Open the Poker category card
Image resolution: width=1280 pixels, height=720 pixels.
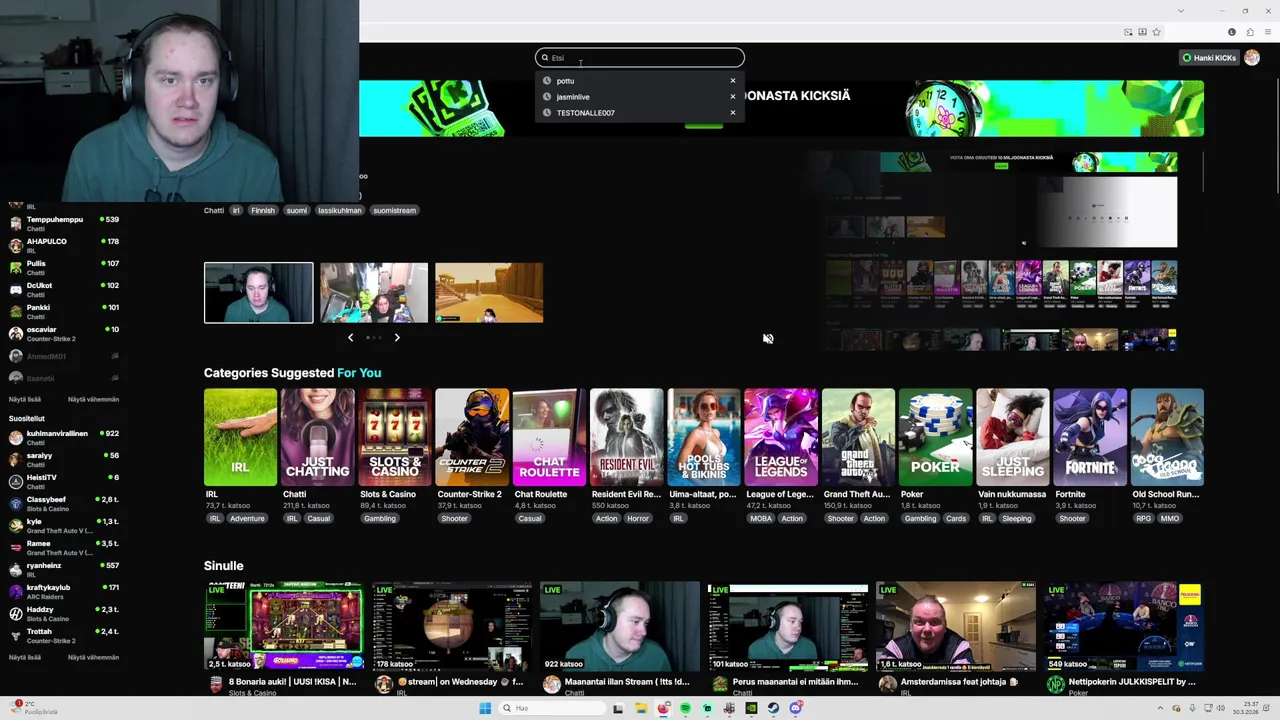pyautogui.click(x=936, y=438)
